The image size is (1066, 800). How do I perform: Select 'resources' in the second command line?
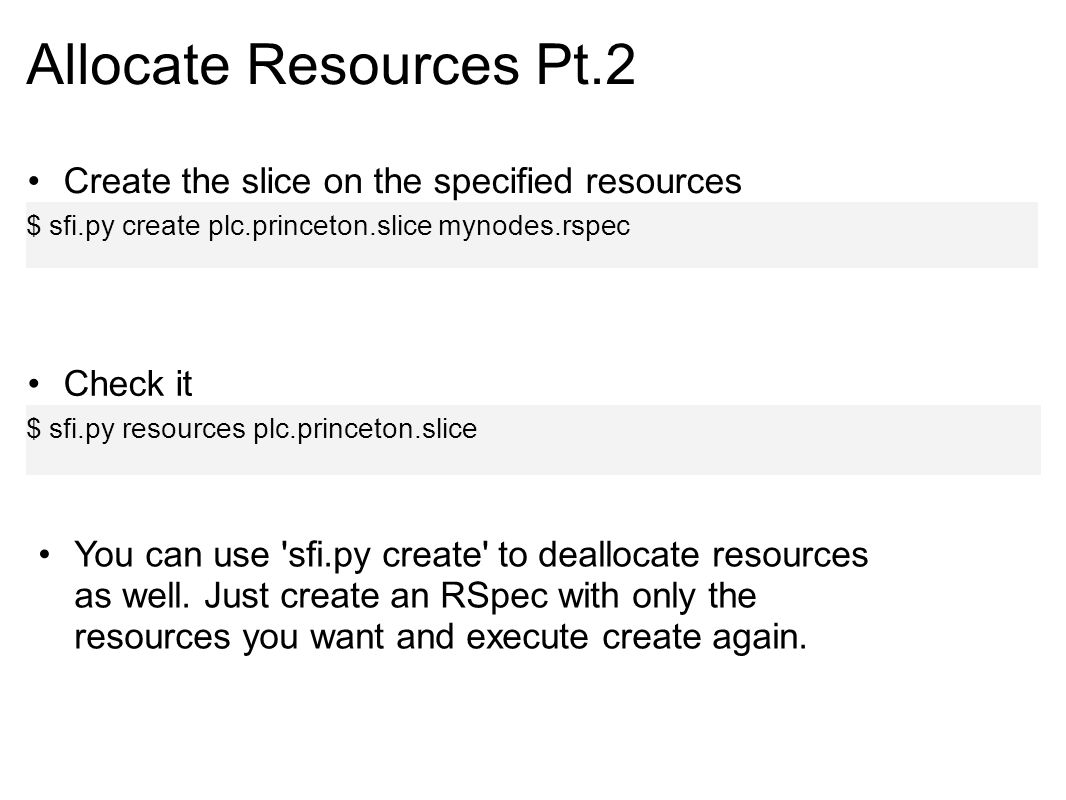point(184,429)
